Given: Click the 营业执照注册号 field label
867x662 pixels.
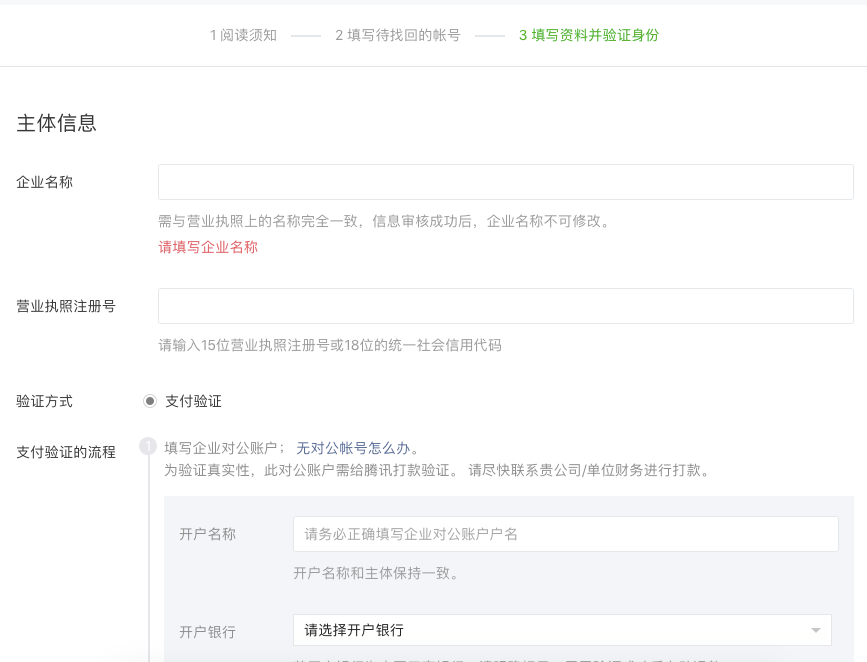Looking at the screenshot, I should 66,306.
